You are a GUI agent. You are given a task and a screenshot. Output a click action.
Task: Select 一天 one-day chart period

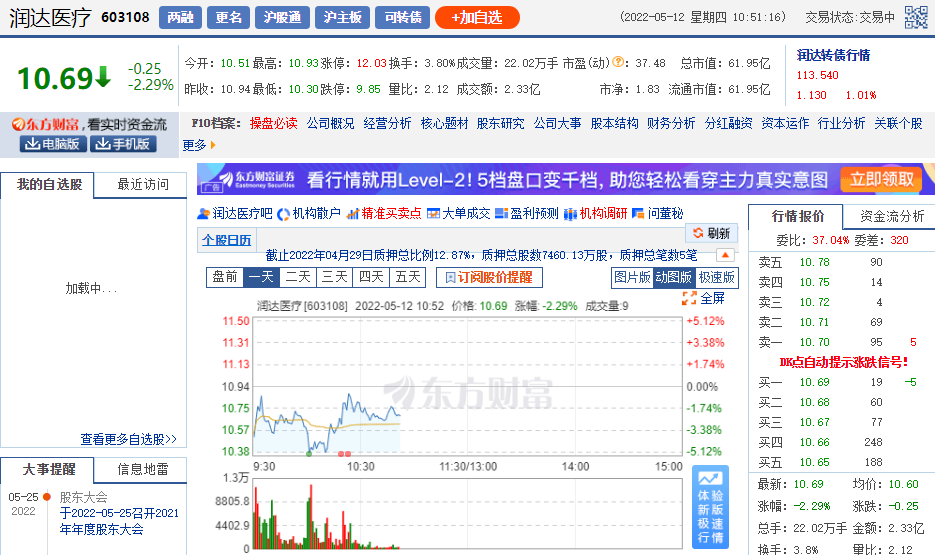click(261, 277)
